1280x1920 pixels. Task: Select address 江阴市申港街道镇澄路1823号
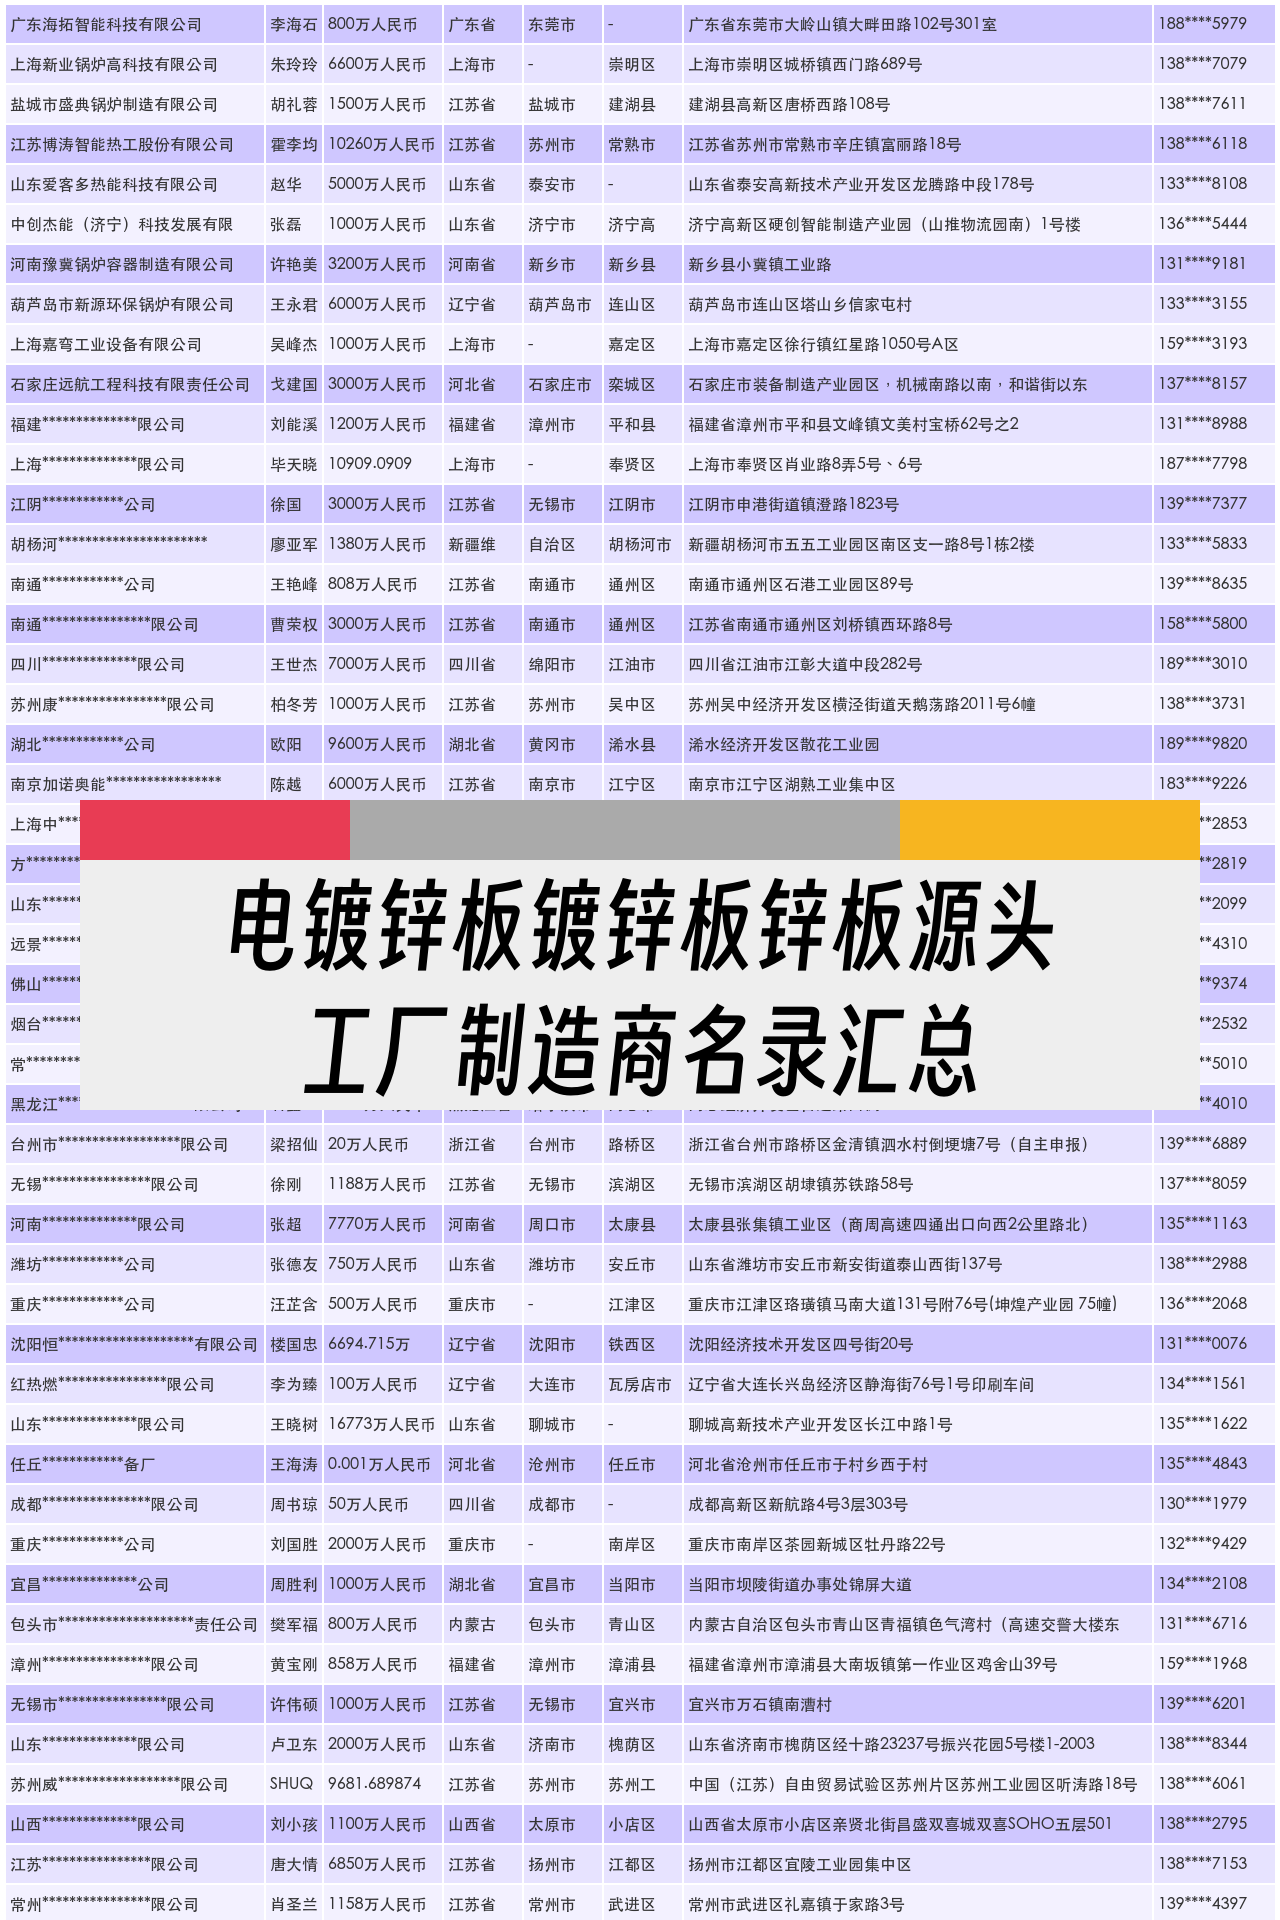coord(793,504)
